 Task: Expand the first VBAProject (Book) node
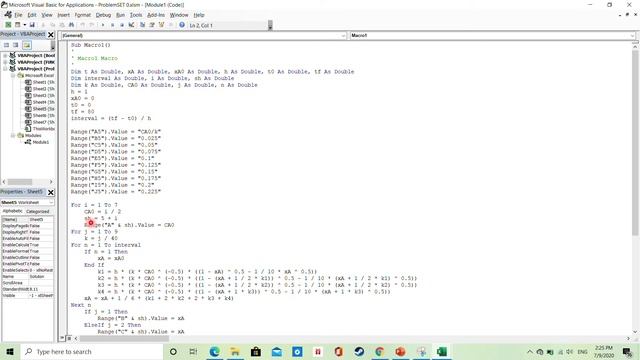point(5,55)
